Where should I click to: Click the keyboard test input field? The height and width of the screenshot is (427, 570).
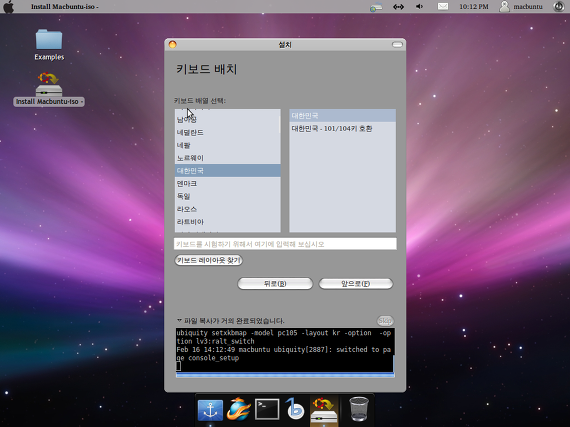pyautogui.click(x=285, y=244)
